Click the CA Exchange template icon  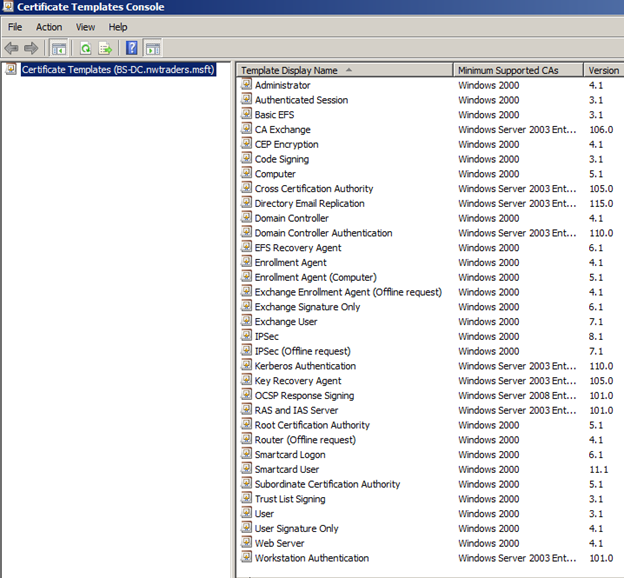[x=247, y=128]
